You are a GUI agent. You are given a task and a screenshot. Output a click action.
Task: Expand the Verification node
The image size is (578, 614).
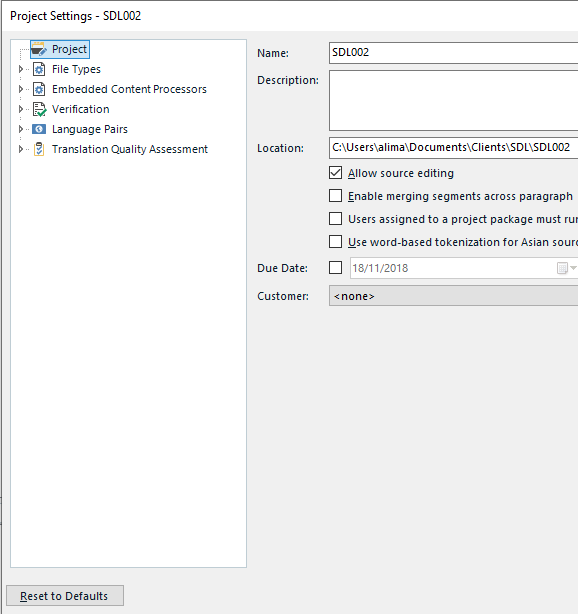click(21, 109)
